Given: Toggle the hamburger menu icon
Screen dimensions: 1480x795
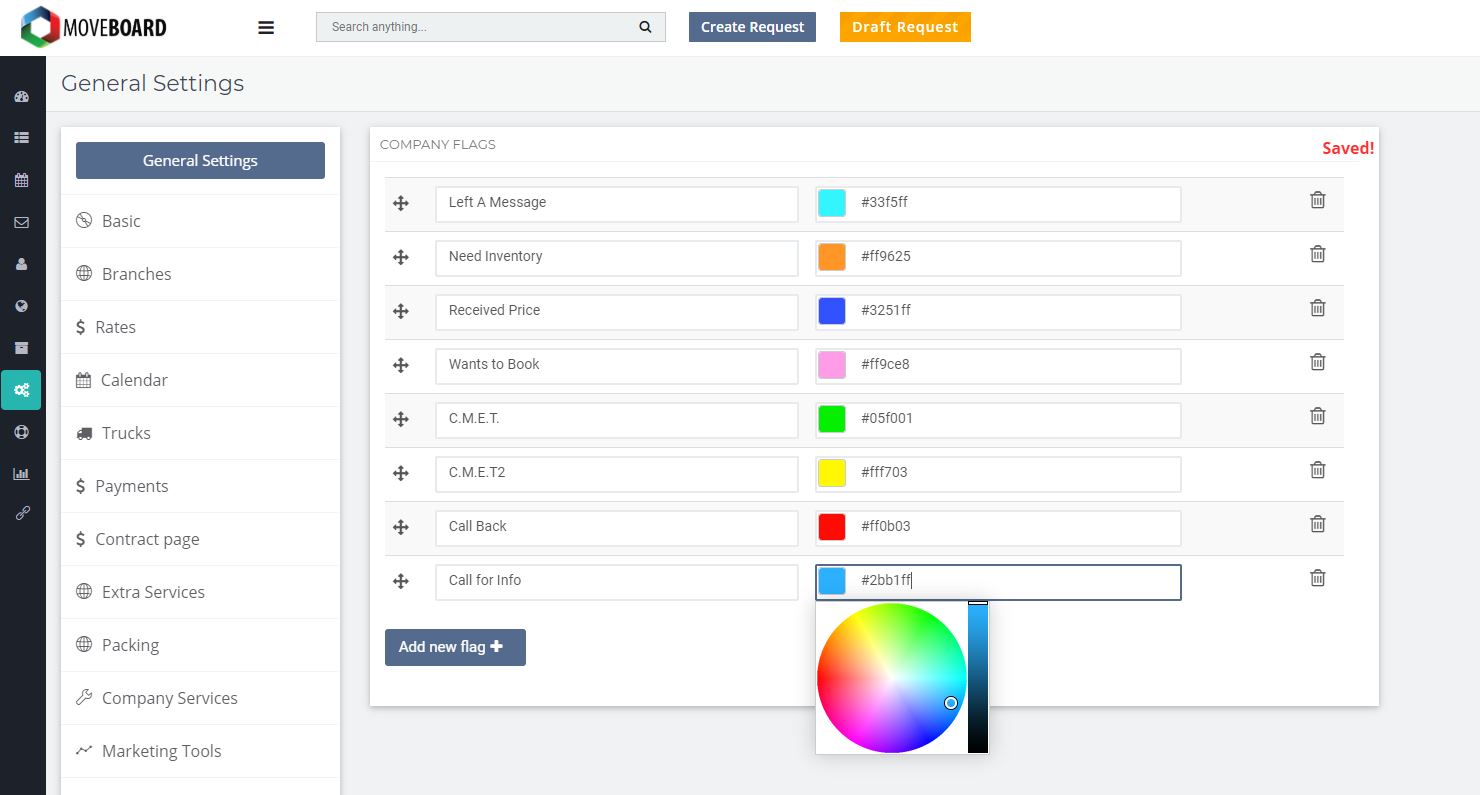Looking at the screenshot, I should [x=266, y=28].
